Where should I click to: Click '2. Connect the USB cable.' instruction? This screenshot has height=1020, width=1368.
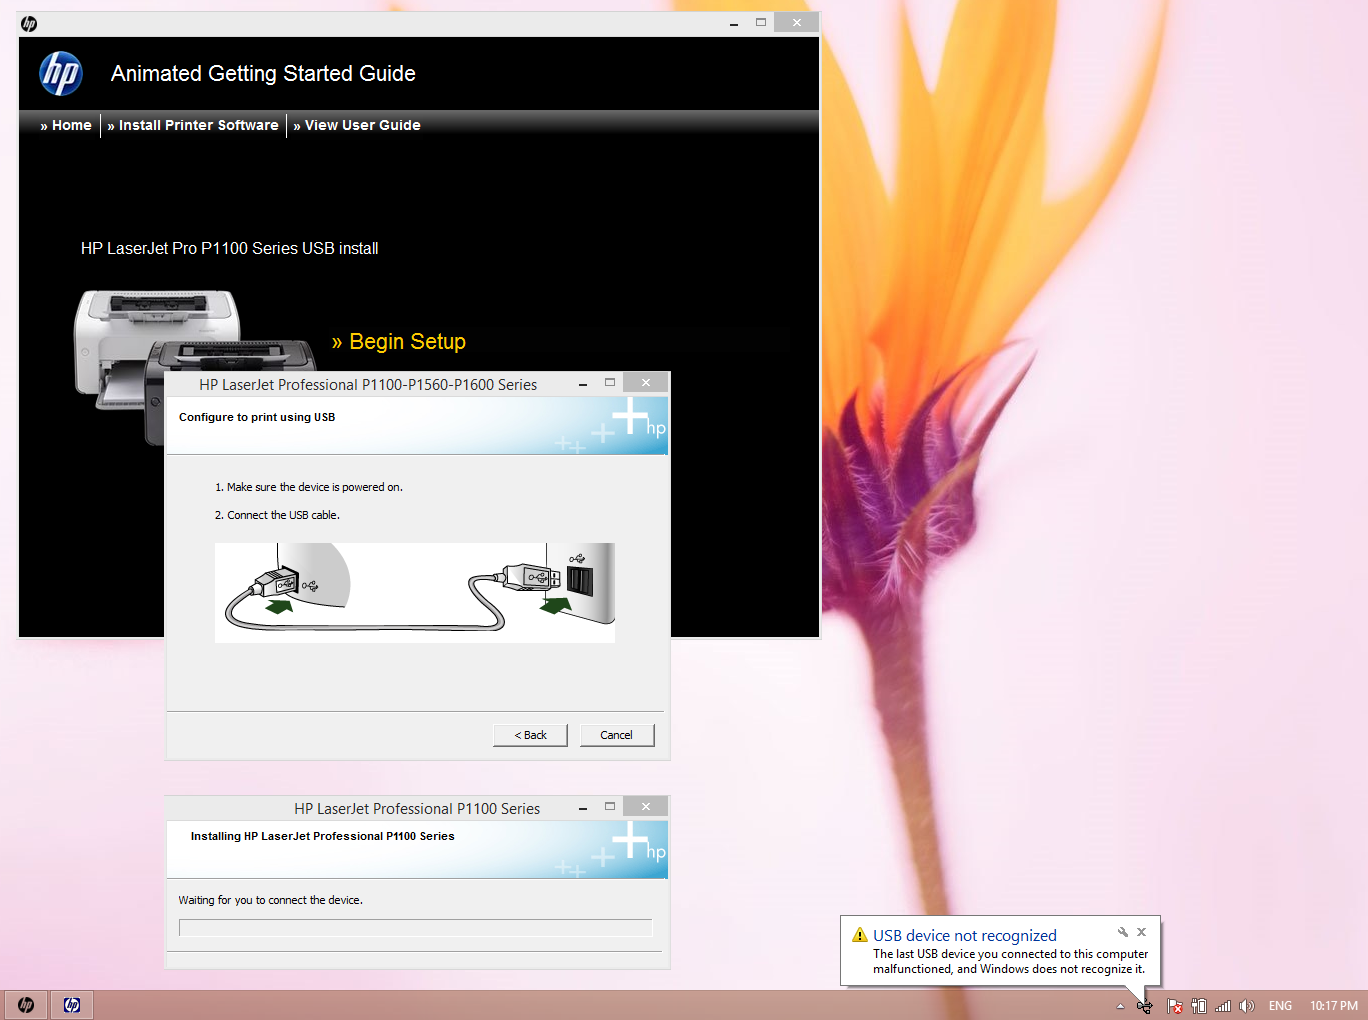pos(277,515)
